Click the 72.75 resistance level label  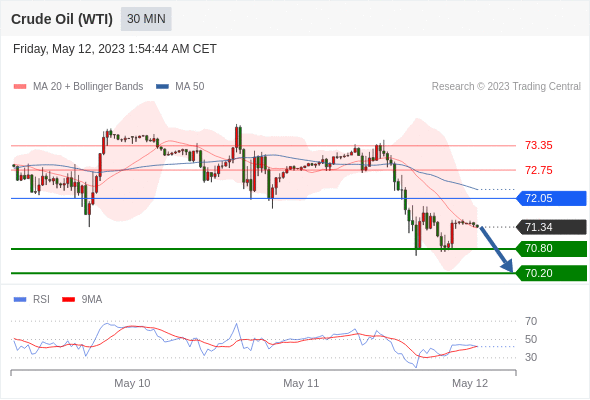click(538, 170)
